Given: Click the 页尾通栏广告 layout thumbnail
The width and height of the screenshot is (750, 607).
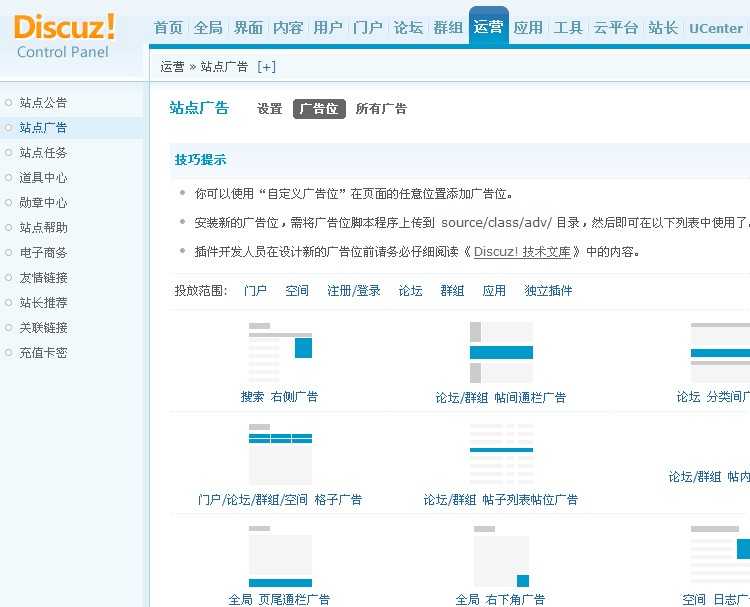Looking at the screenshot, I should 280,556.
